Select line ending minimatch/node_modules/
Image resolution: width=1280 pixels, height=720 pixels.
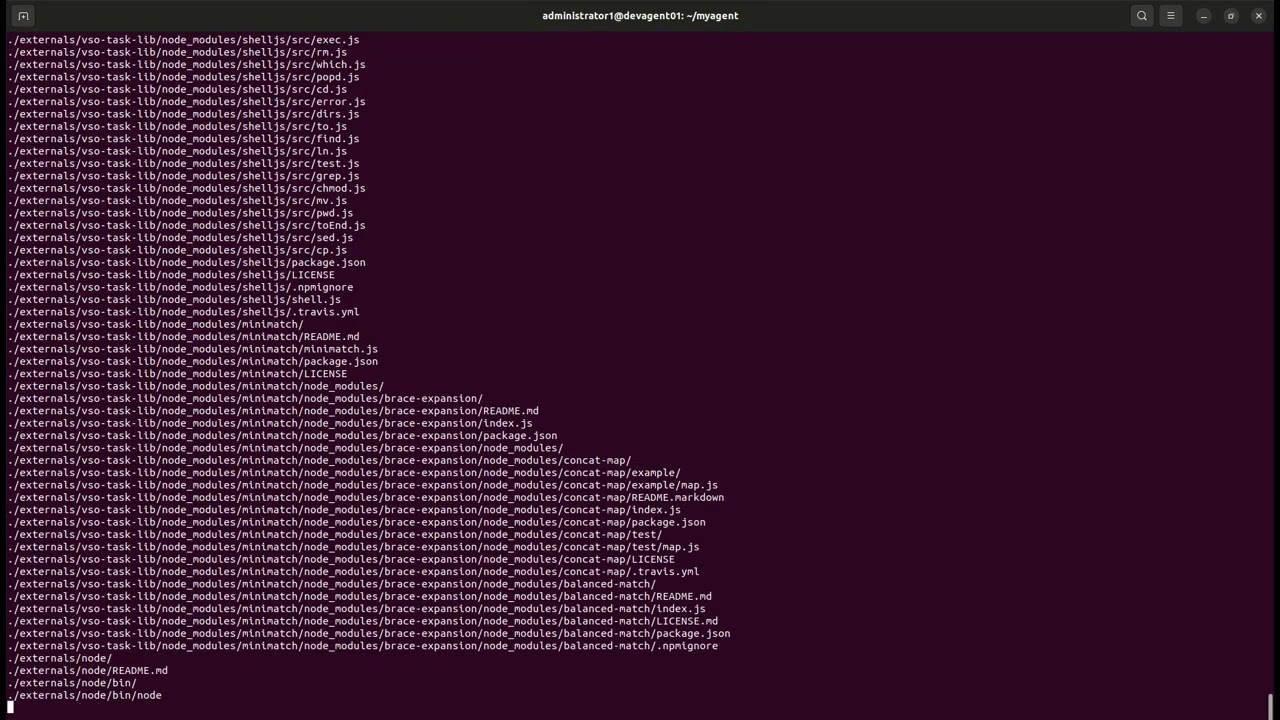(x=196, y=386)
